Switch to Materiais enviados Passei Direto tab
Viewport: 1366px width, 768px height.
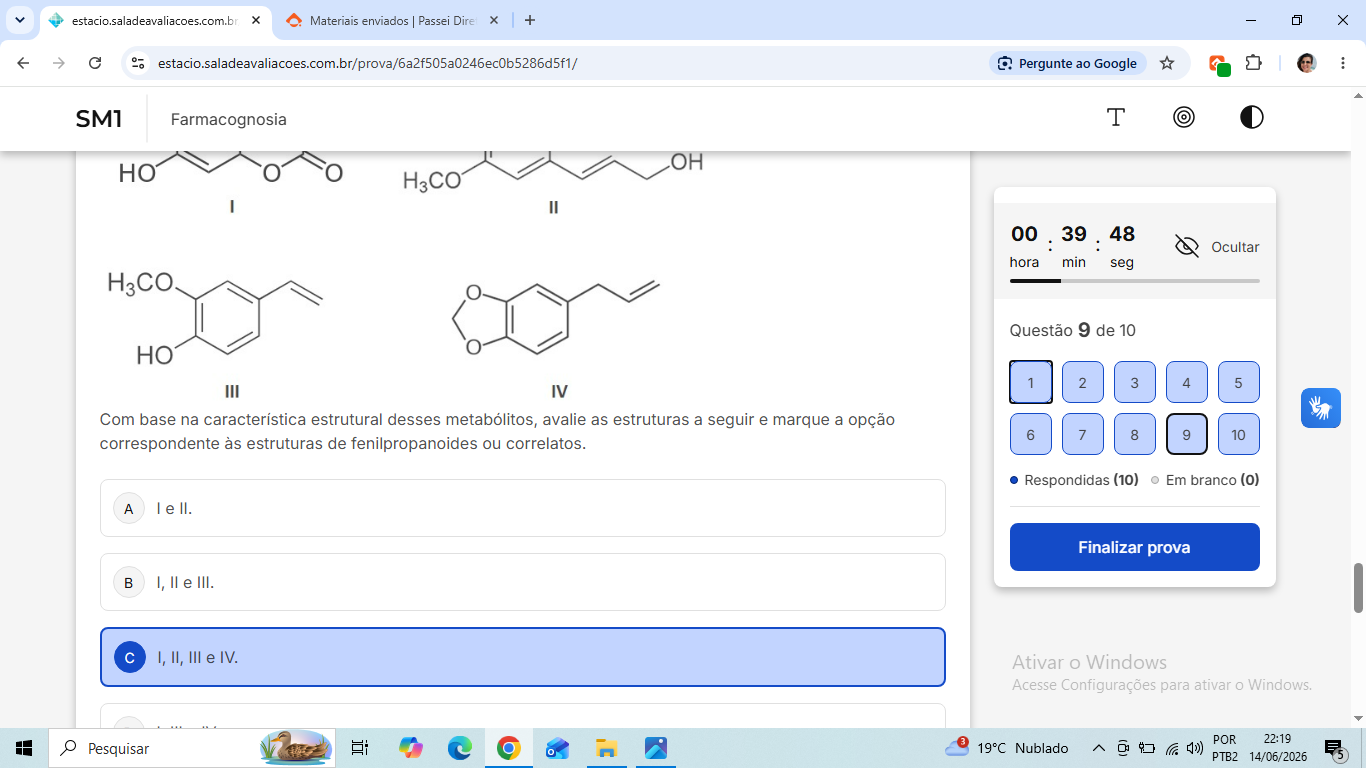[394, 20]
